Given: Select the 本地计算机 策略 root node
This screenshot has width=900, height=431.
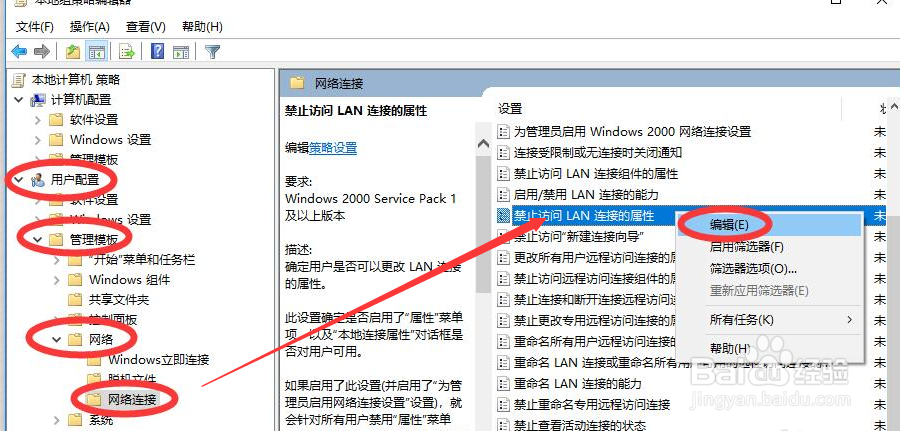Looking at the screenshot, I should (76, 79).
